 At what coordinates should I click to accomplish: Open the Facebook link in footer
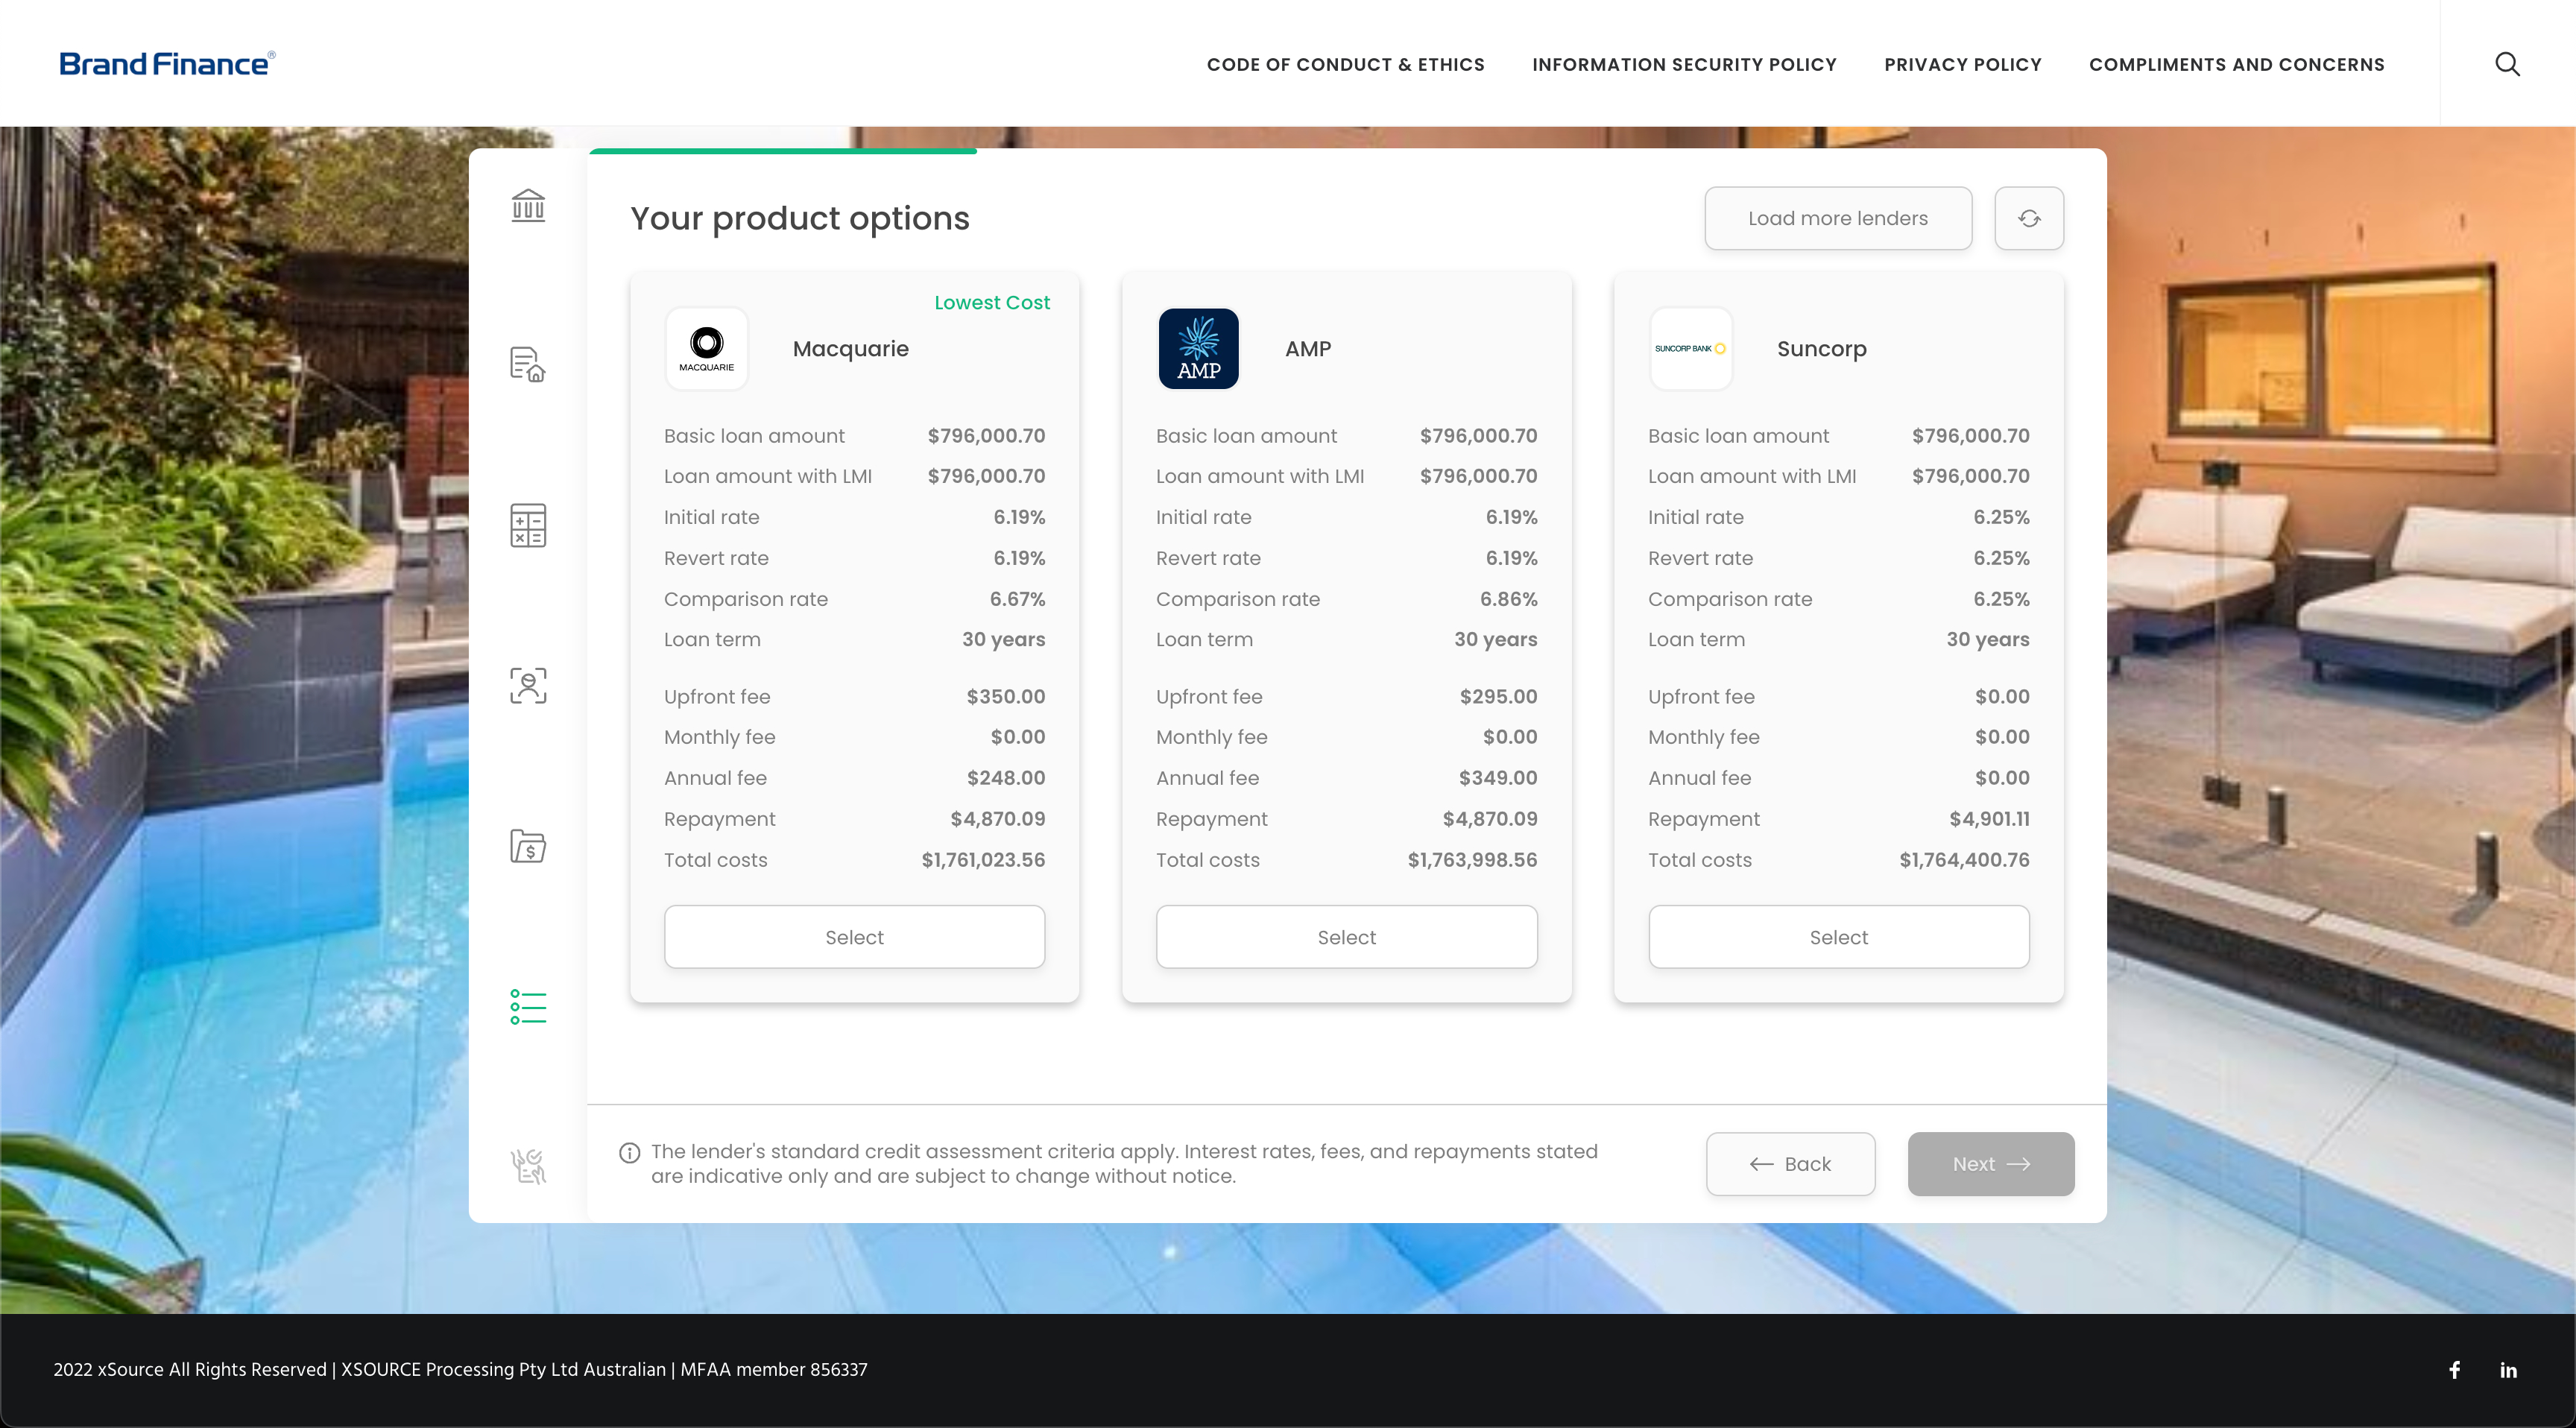coord(2455,1370)
